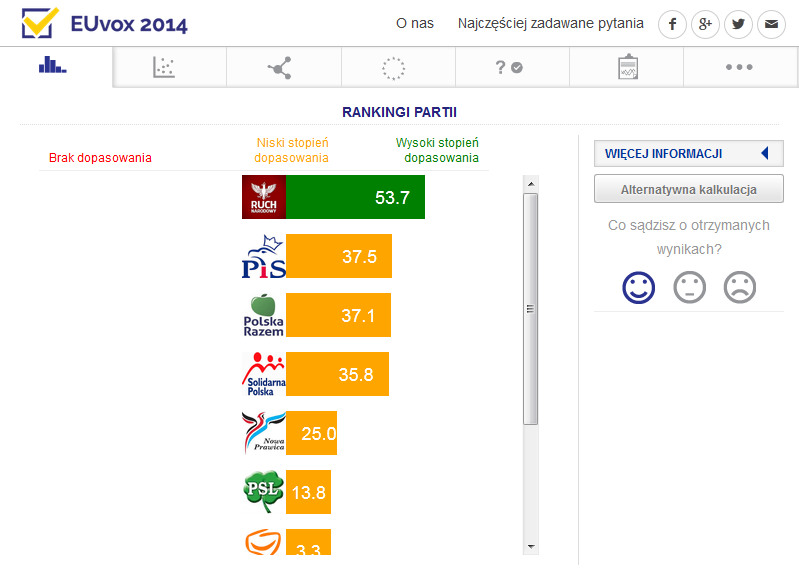Screen dimensions: 799x578
Task: Click the Solidarna Polska logo
Action: (x=264, y=374)
